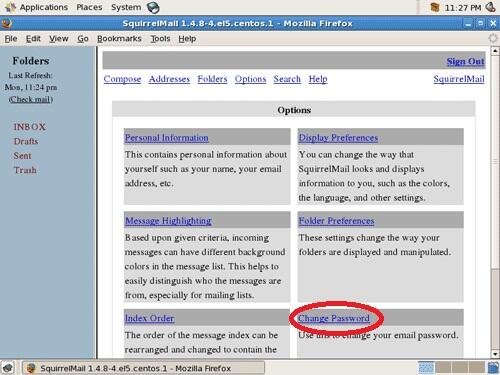Close the Firefox window
This screenshot has width=500, height=375.
coord(493,23)
